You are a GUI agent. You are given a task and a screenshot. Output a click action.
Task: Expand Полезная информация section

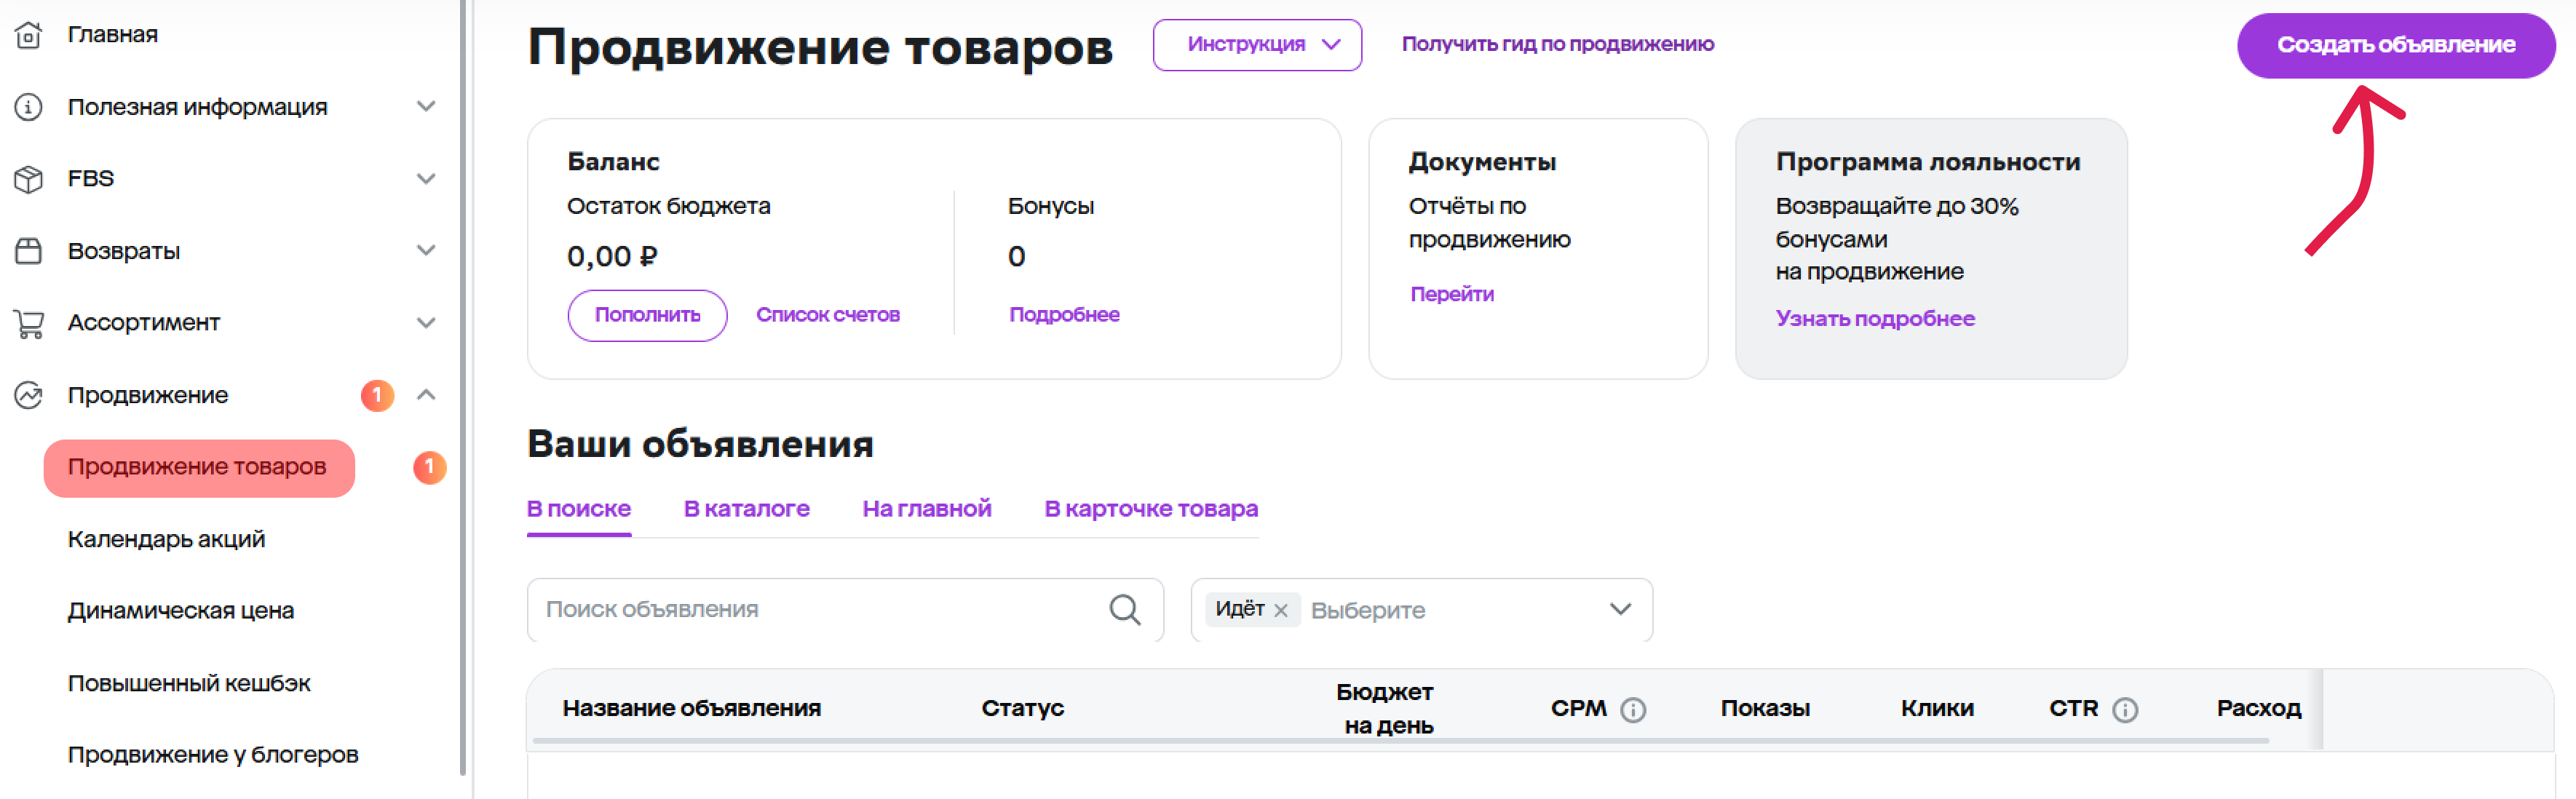coord(426,107)
